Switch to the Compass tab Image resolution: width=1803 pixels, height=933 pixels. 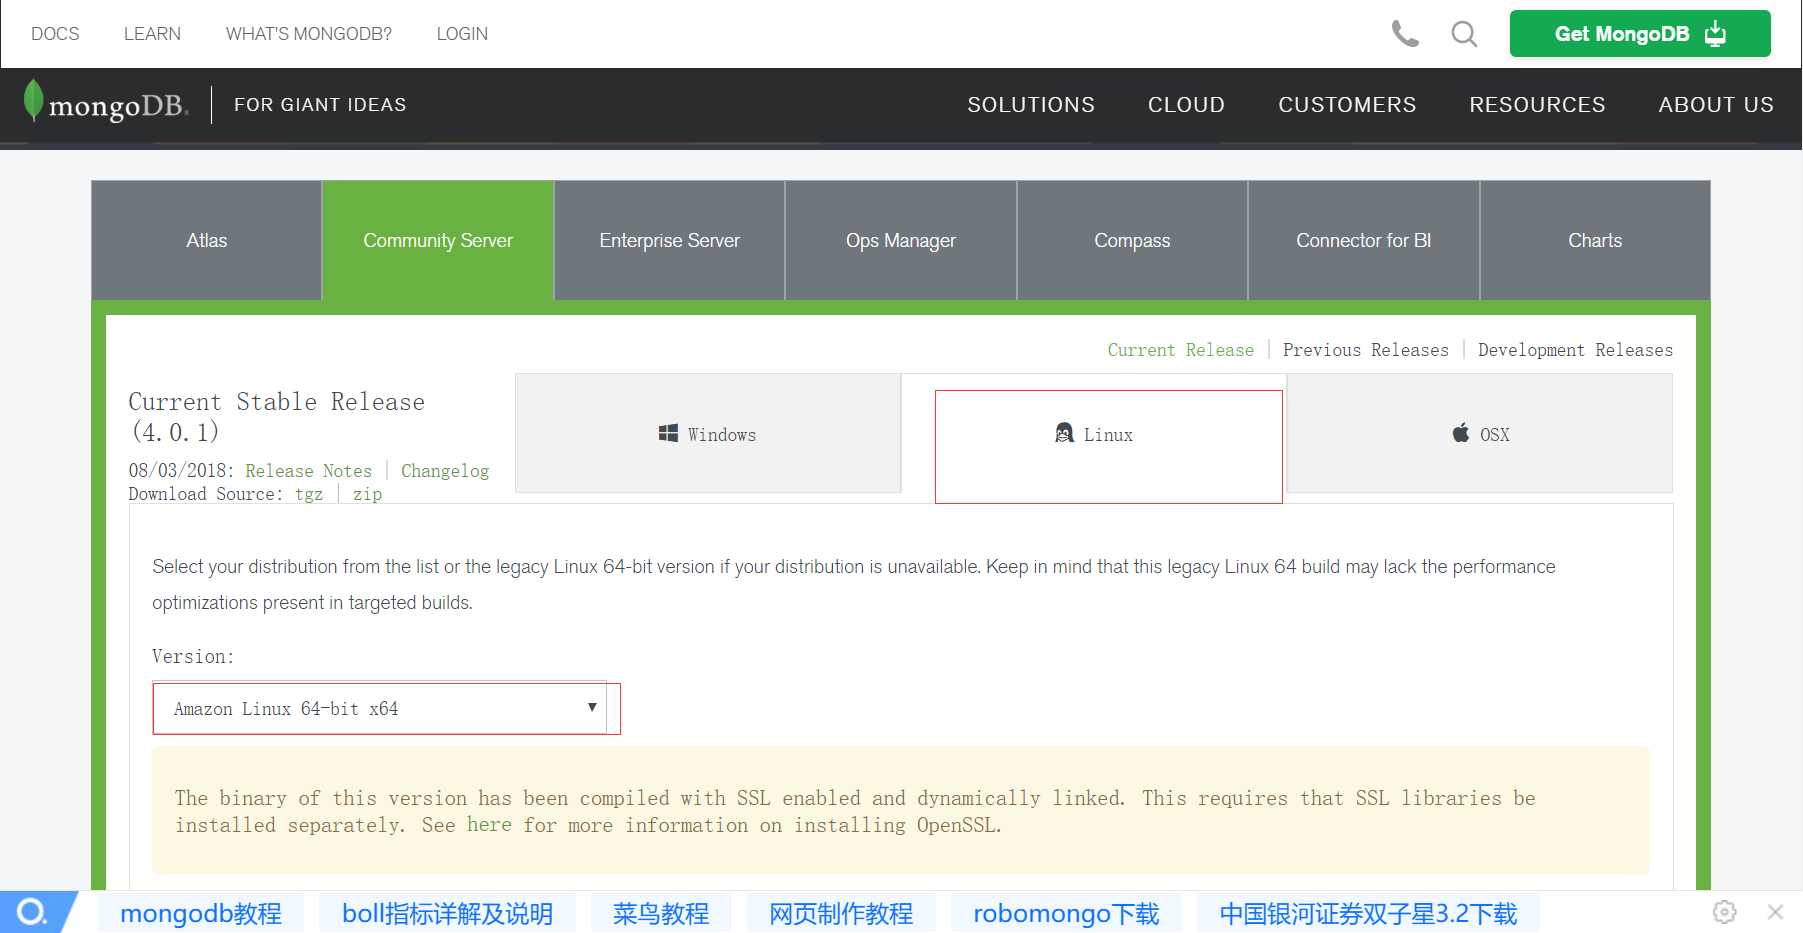point(1132,240)
